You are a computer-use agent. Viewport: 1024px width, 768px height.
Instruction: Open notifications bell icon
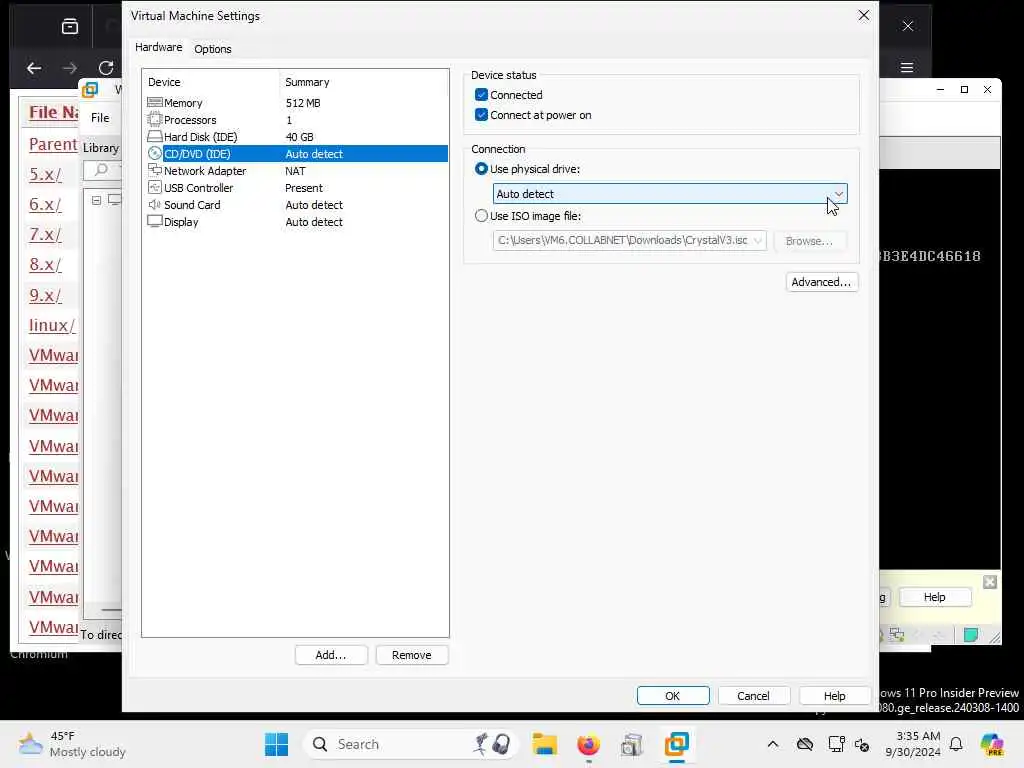tap(956, 744)
